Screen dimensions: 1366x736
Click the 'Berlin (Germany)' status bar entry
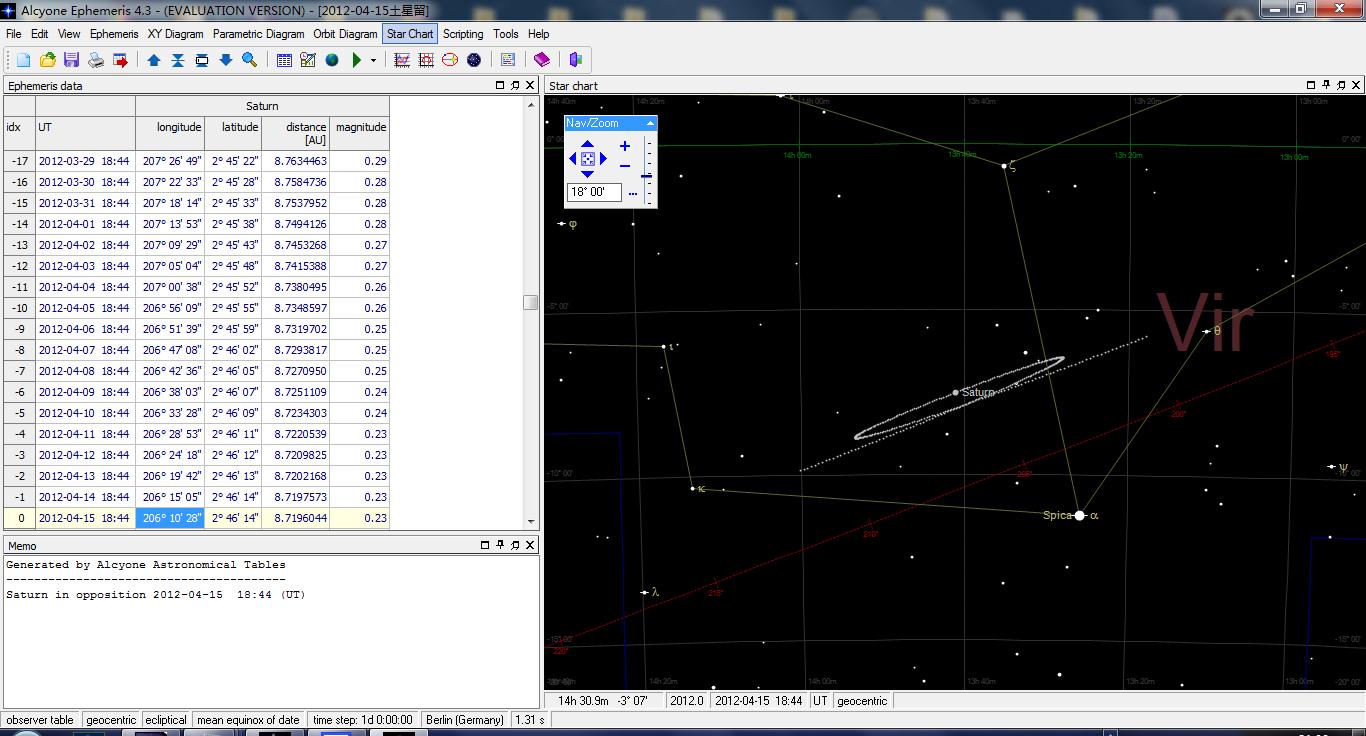tap(465, 720)
